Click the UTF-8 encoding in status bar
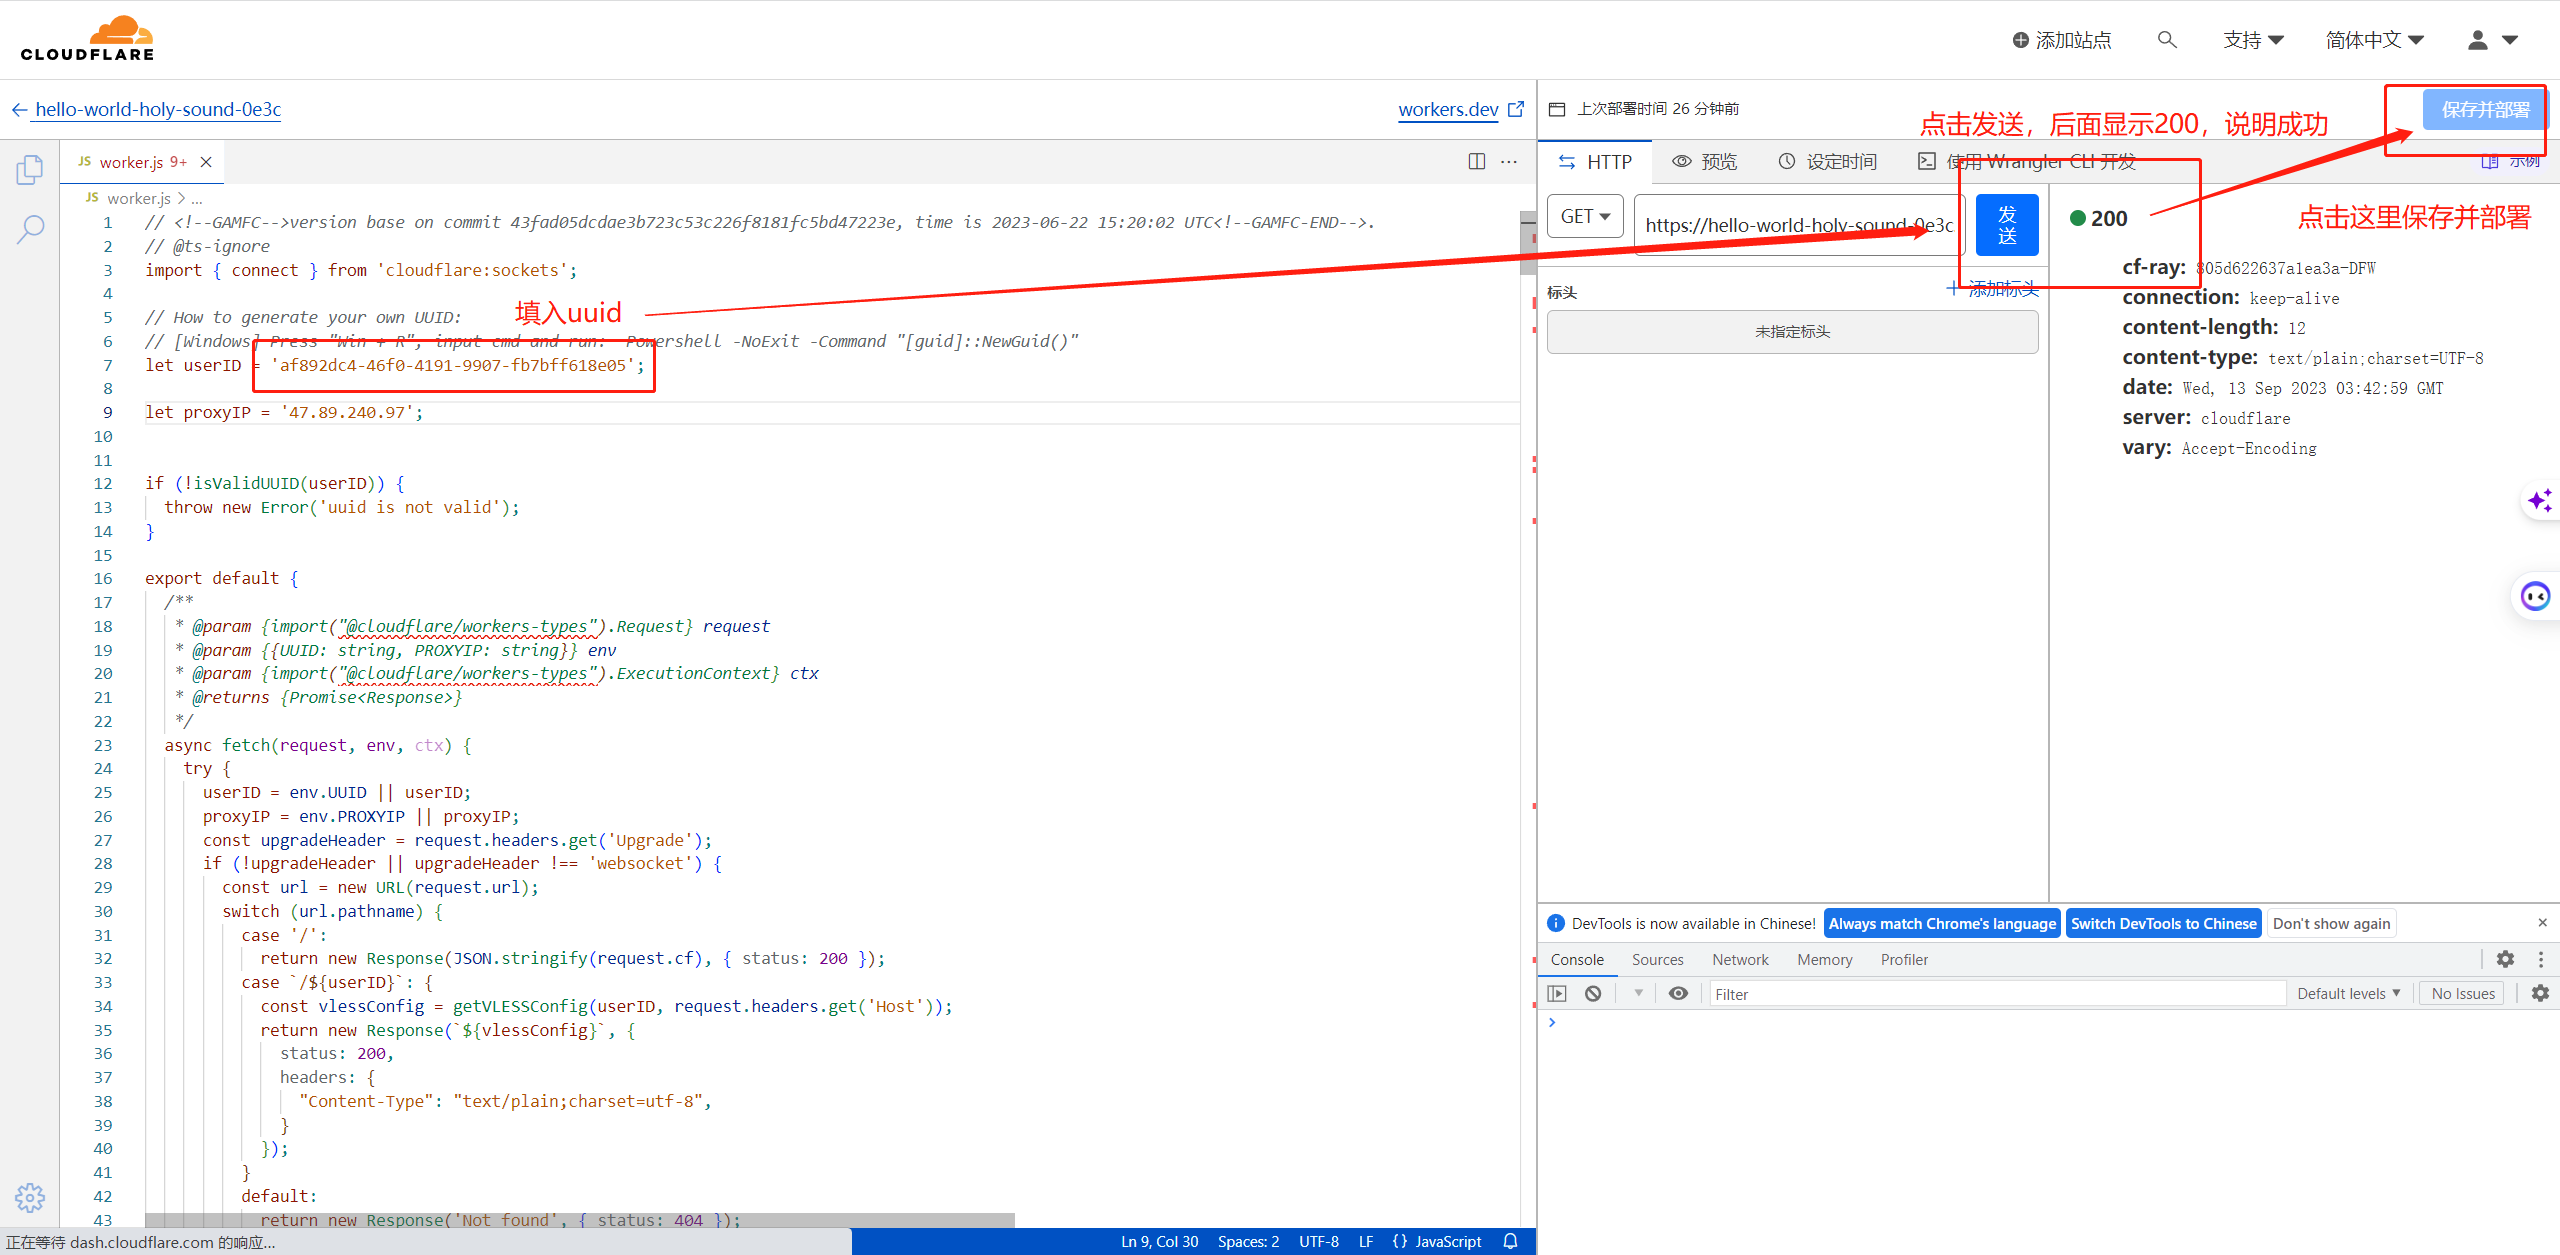This screenshot has width=2560, height=1255. pos(1318,1241)
